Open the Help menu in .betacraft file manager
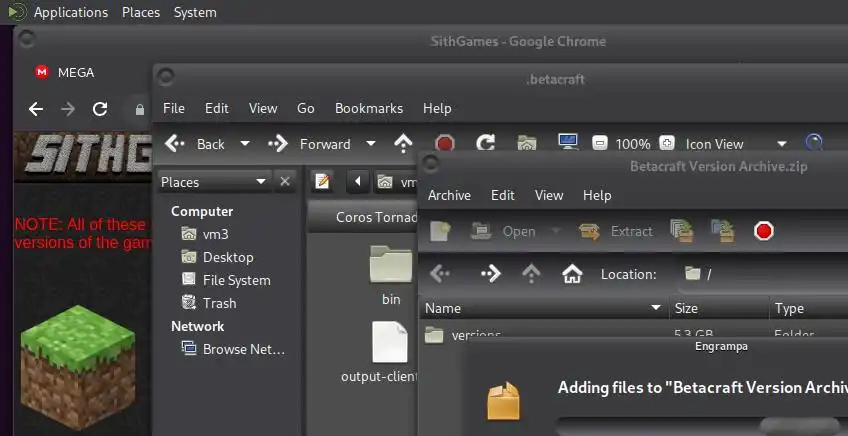The image size is (848, 436). pyautogui.click(x=437, y=108)
